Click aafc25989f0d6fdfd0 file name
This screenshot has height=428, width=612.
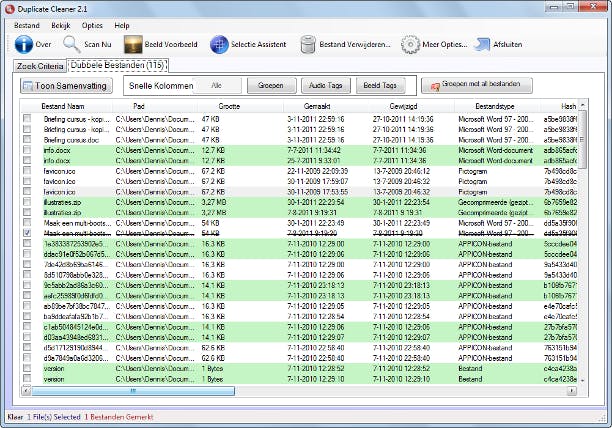76,296
